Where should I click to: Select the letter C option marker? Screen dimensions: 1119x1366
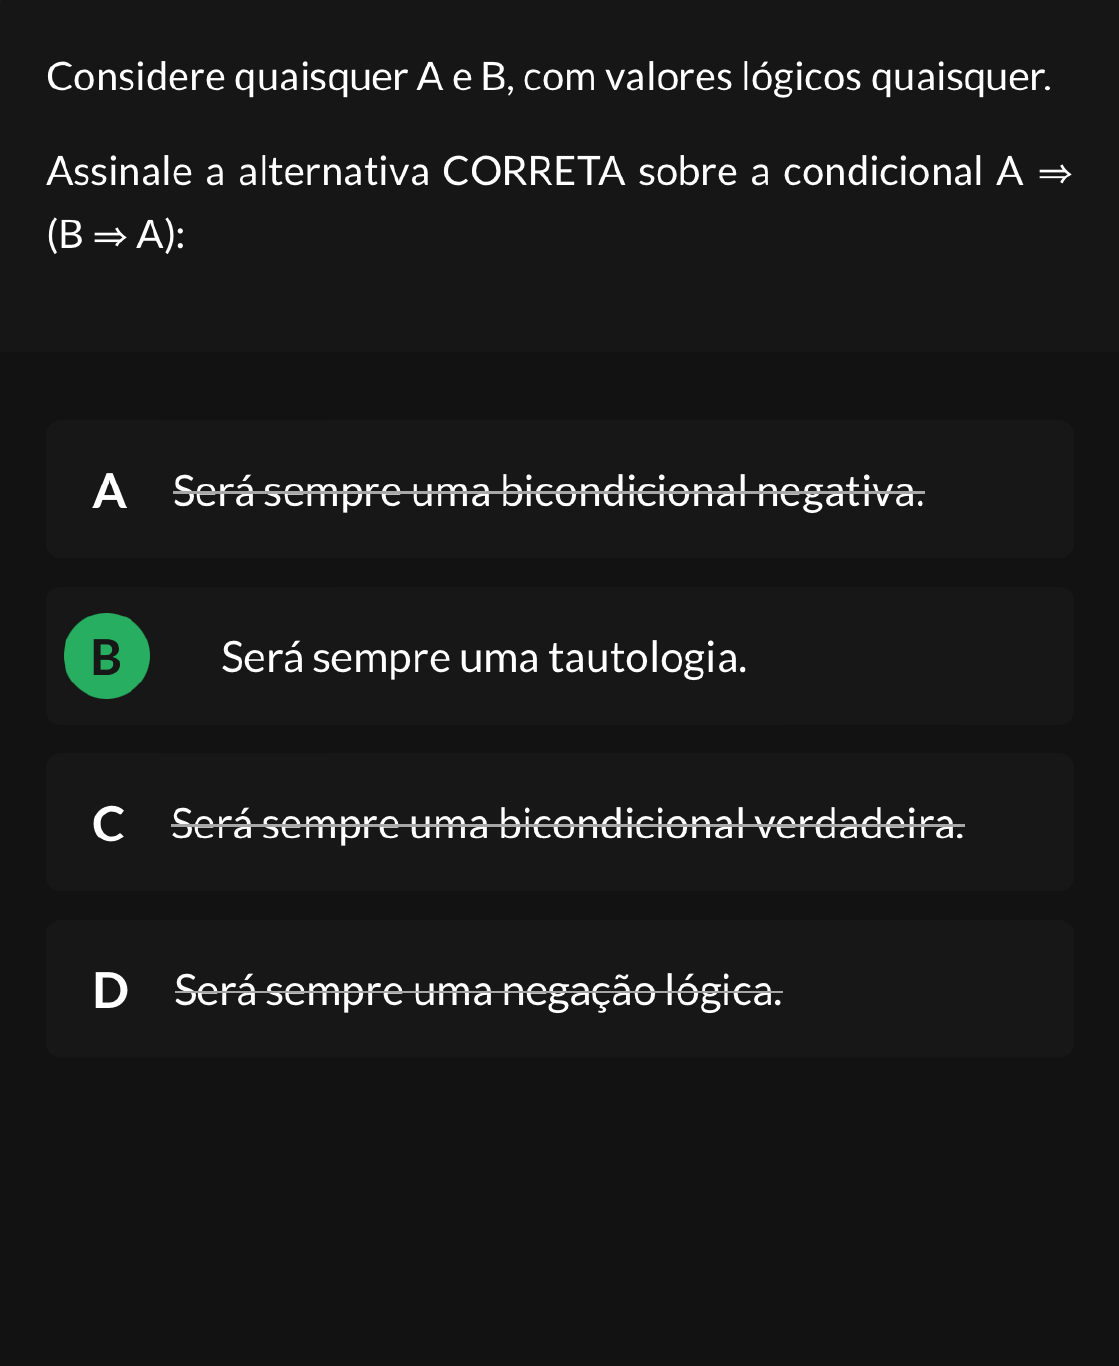click(x=108, y=824)
